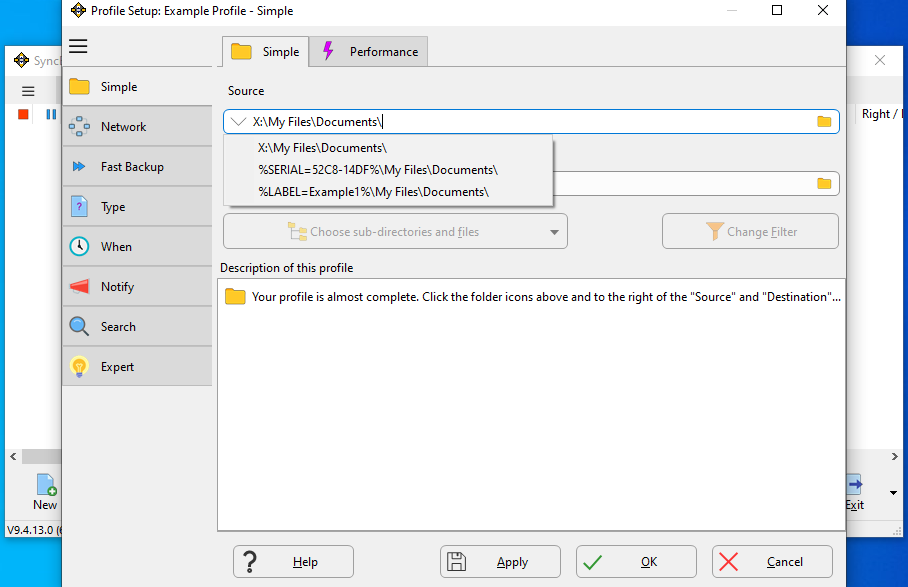Switch to the Performance tab
Screen dimensions: 908x587
pyautogui.click(x=369, y=52)
